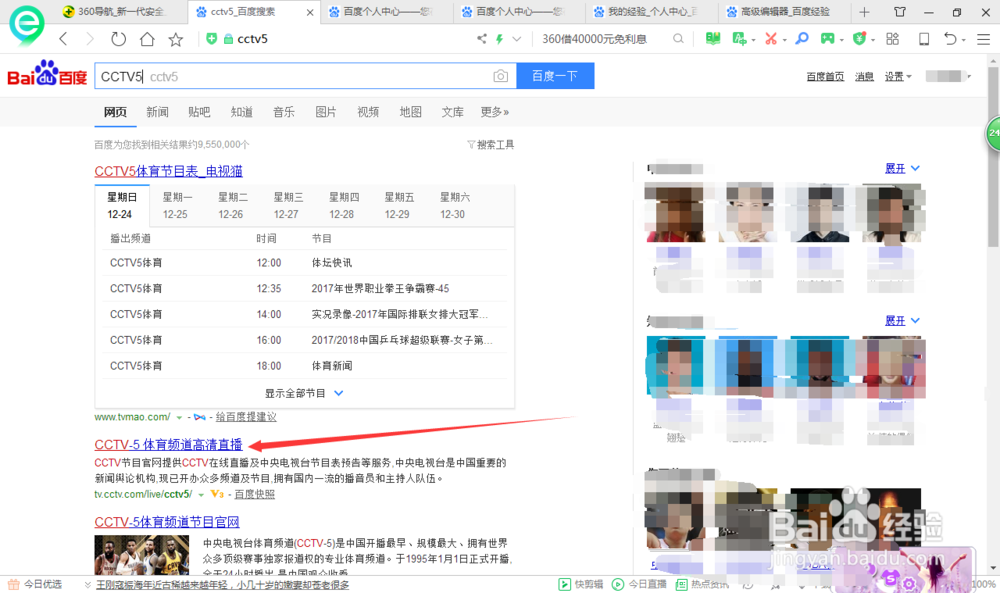Viewport: 1000px width, 593px height.
Task: Open the four-squares extensions grid icon
Action: (x=892, y=39)
